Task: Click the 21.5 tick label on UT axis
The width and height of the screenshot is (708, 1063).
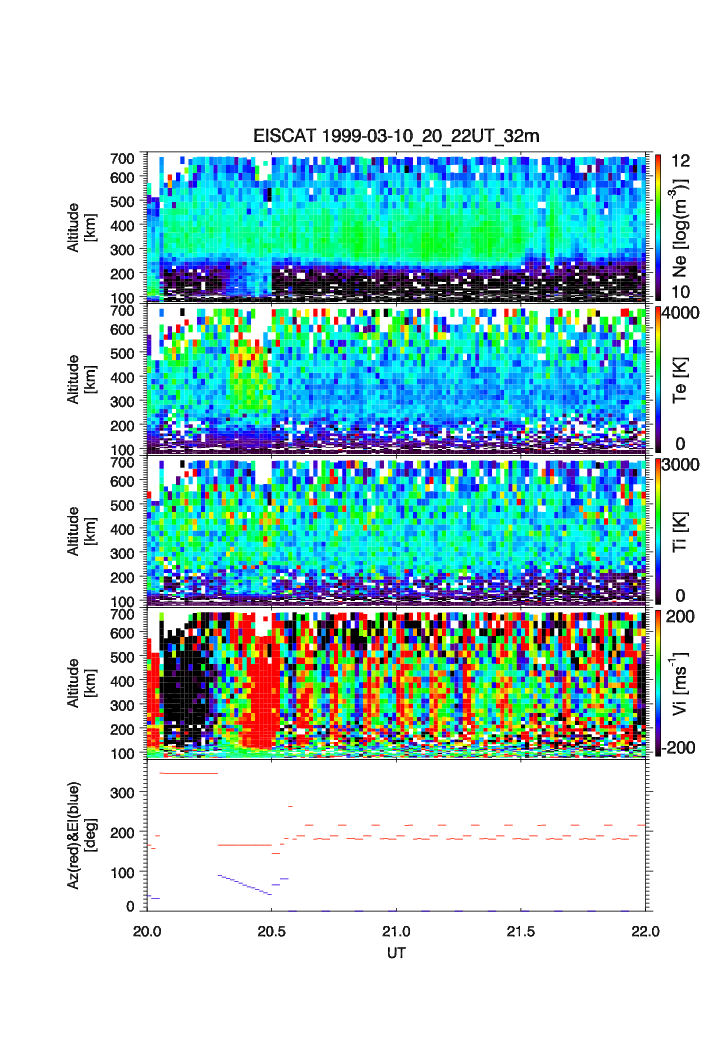Action: click(522, 930)
